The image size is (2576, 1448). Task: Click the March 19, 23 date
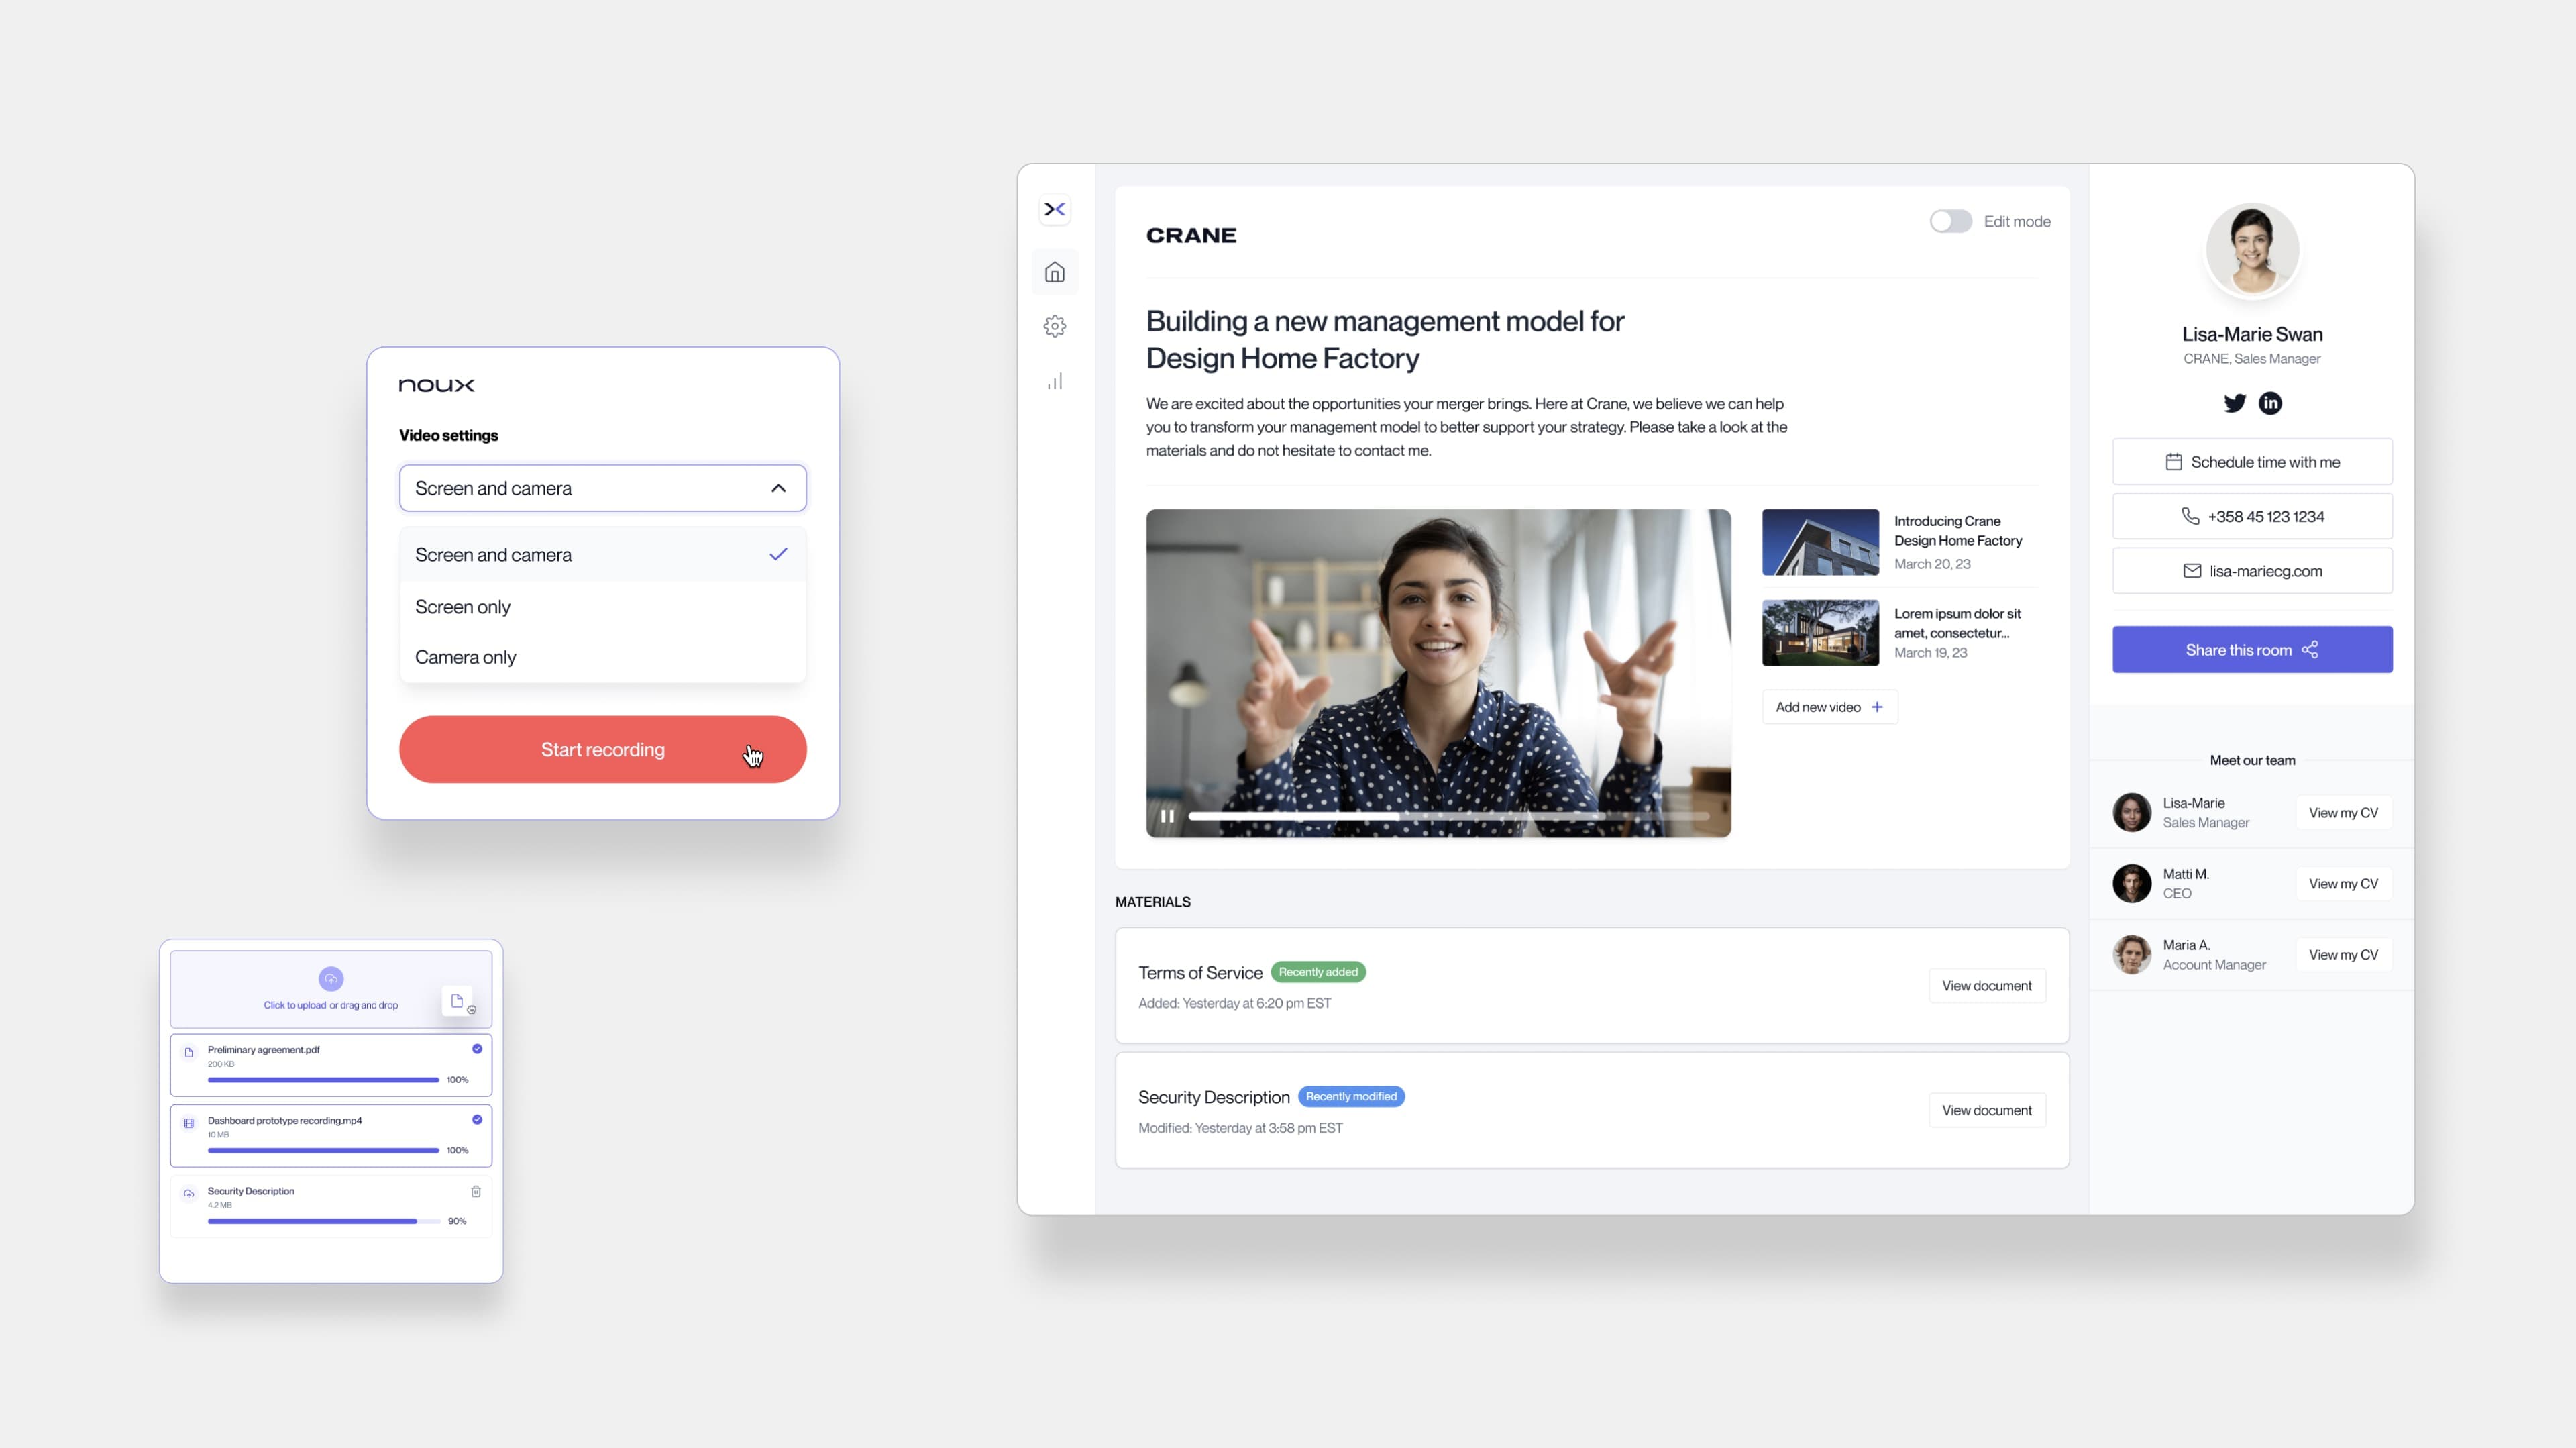point(1930,653)
